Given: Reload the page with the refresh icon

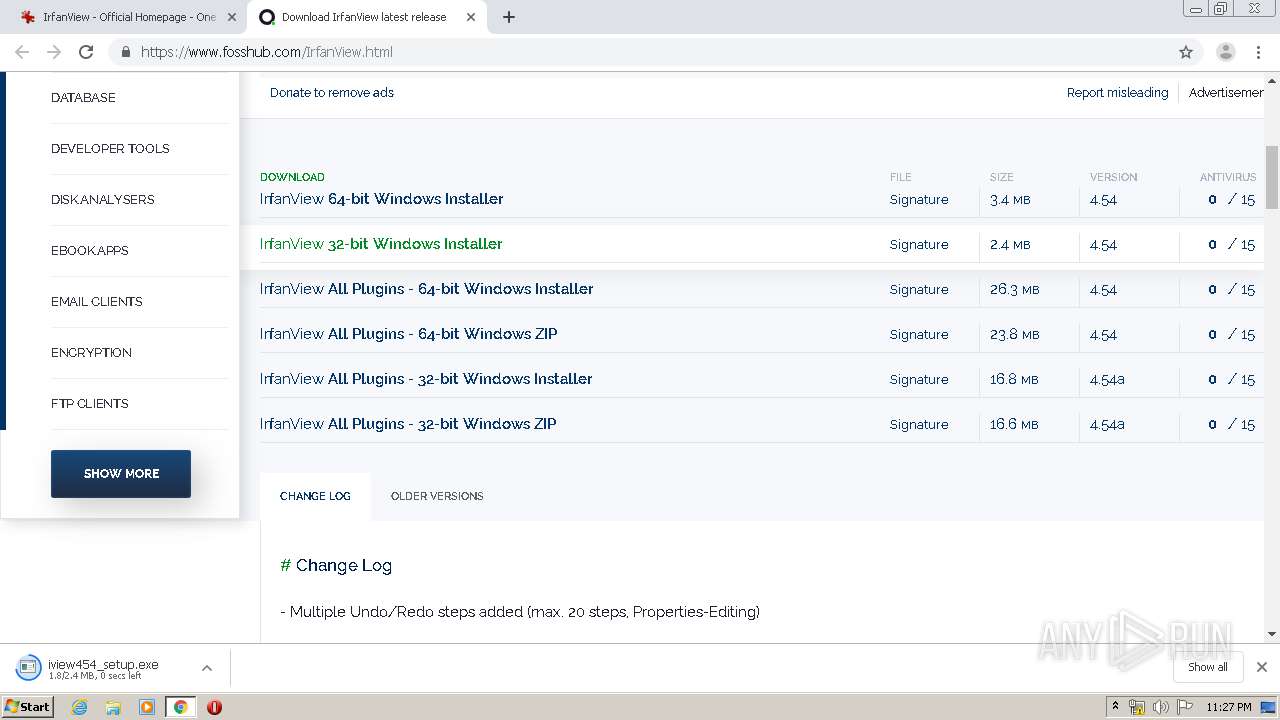Looking at the screenshot, I should point(86,52).
